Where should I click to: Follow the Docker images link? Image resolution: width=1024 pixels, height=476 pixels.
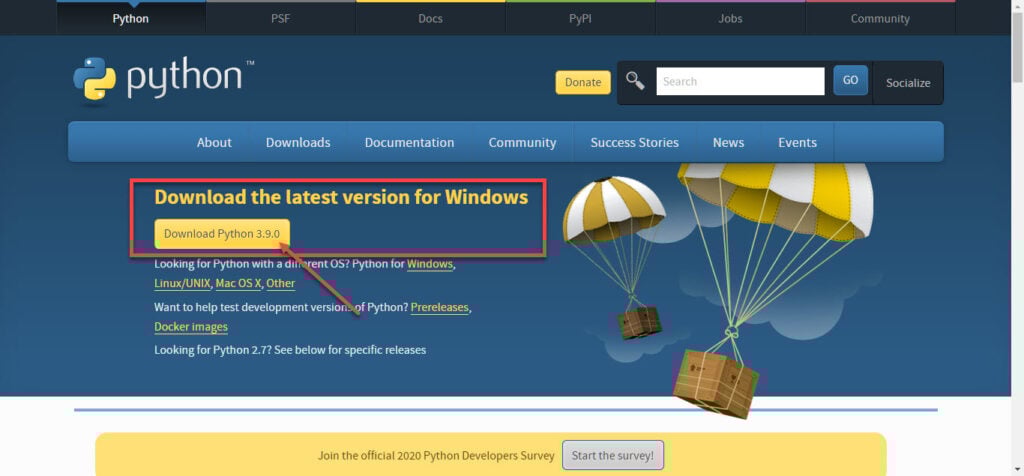pyautogui.click(x=191, y=326)
